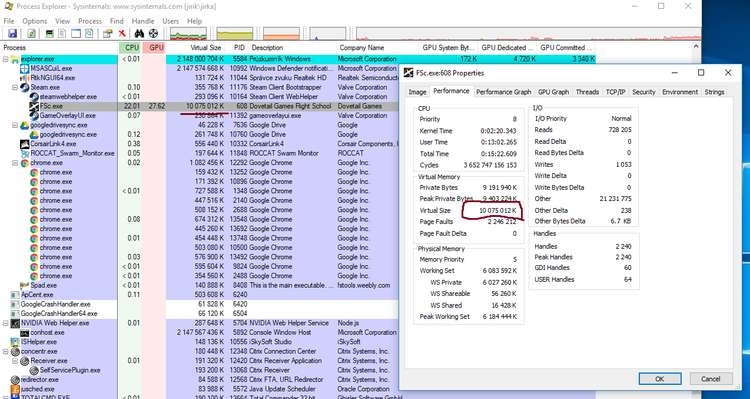Switch to the Strings tab
750x399 pixels.
click(714, 92)
